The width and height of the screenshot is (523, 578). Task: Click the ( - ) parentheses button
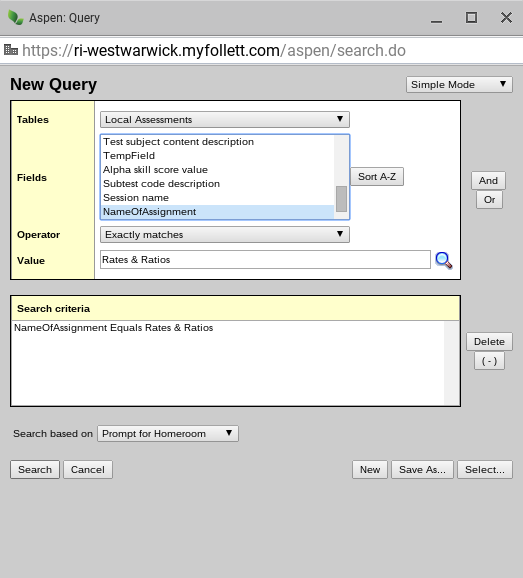coord(489,361)
